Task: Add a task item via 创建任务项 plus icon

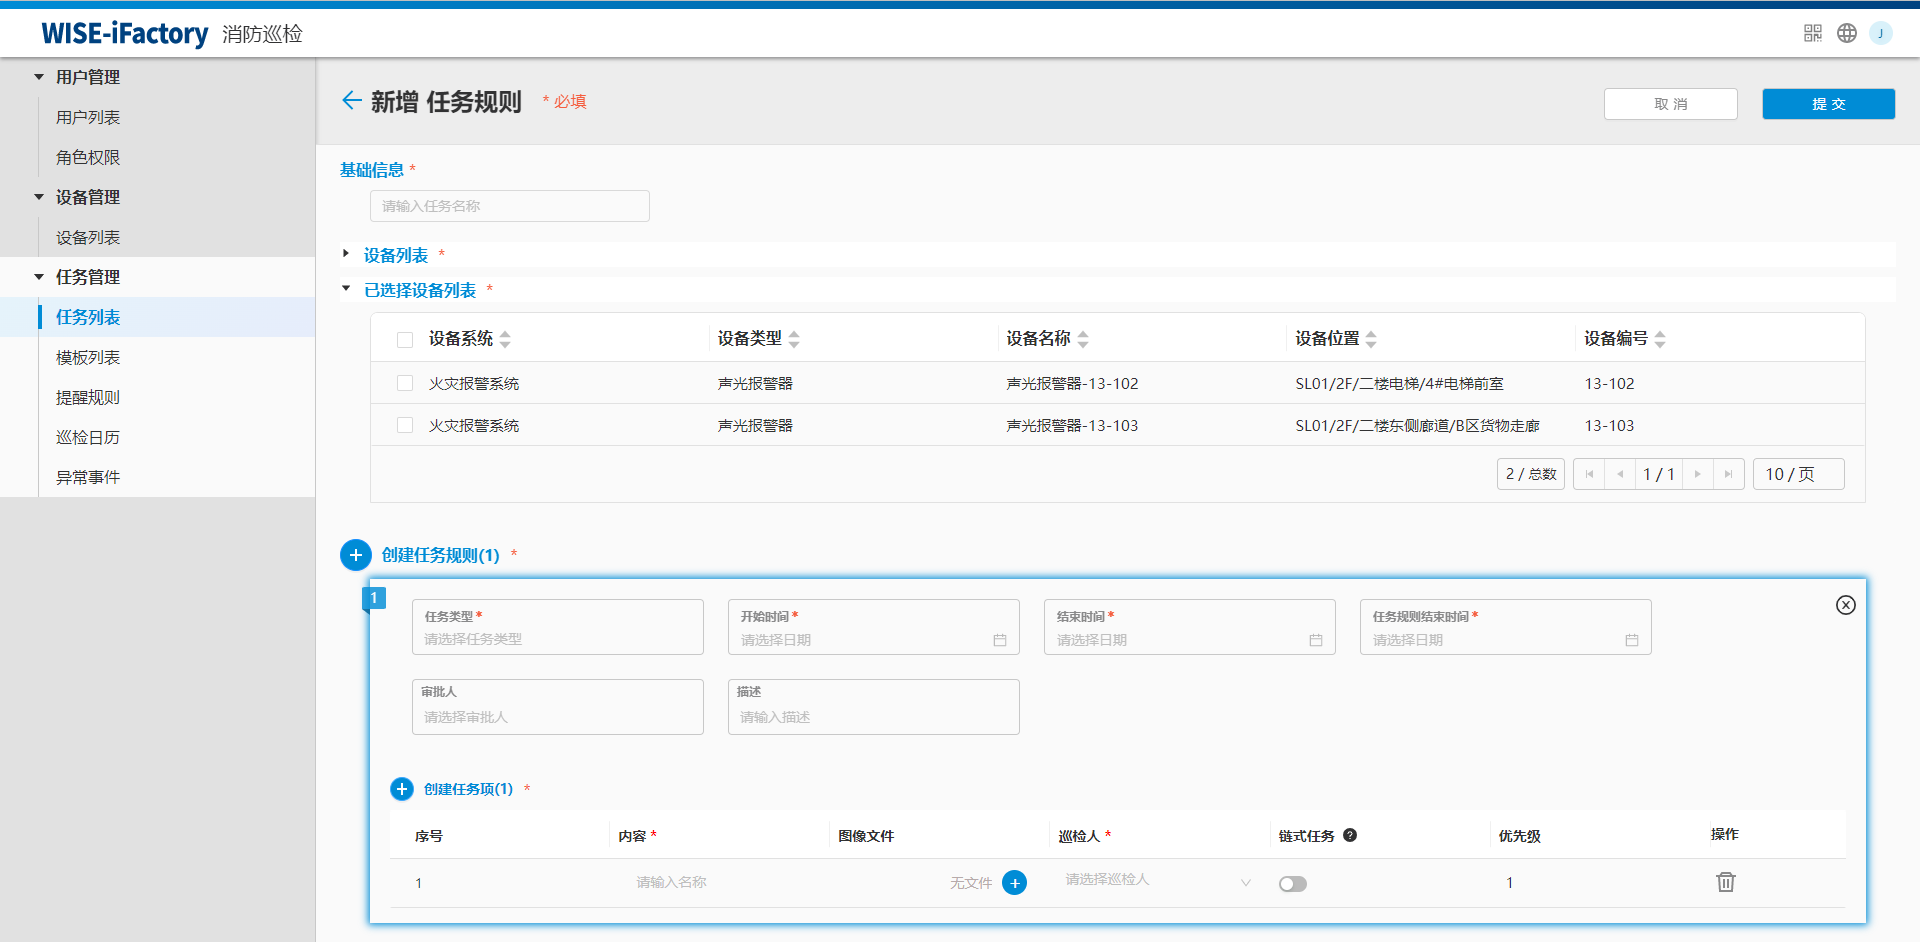Action: [x=402, y=789]
